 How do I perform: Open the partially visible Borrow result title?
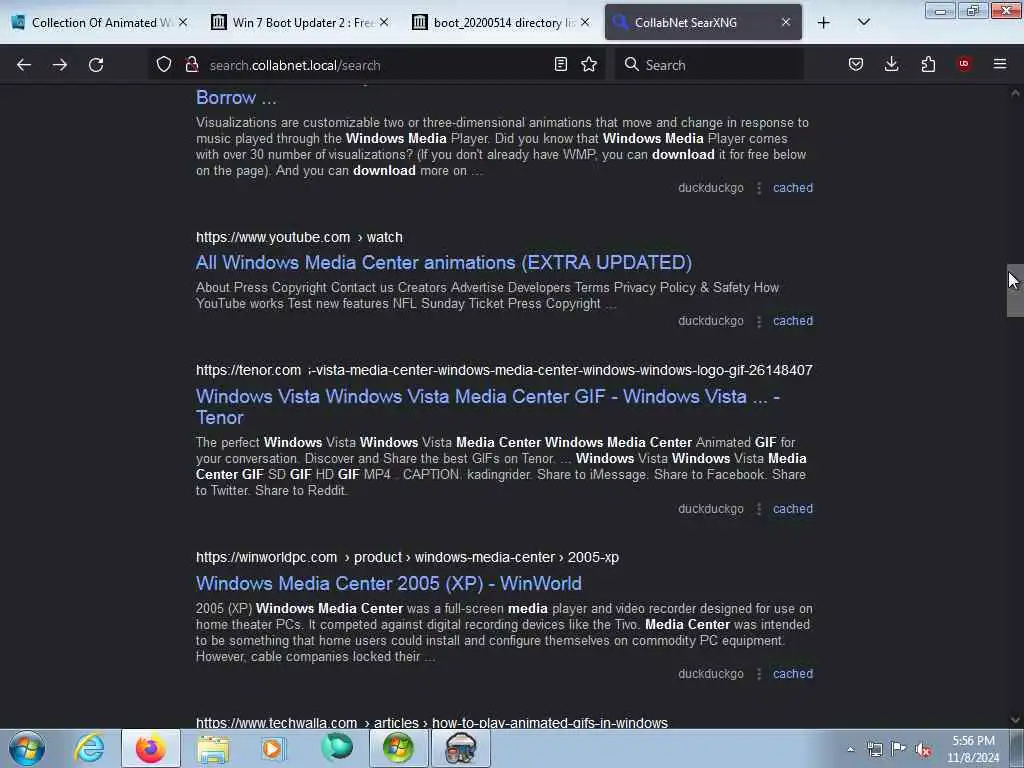pyautogui.click(x=236, y=98)
